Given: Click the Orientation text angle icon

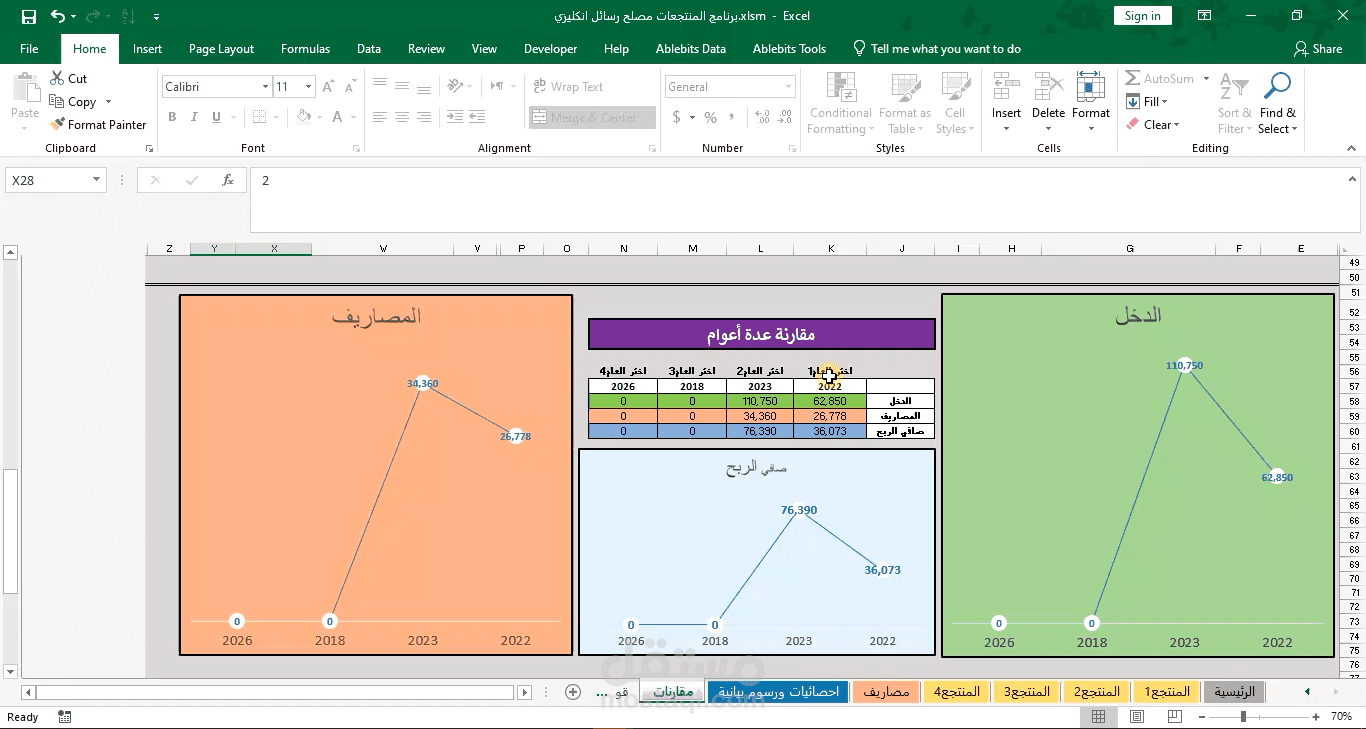Looking at the screenshot, I should coord(456,87).
